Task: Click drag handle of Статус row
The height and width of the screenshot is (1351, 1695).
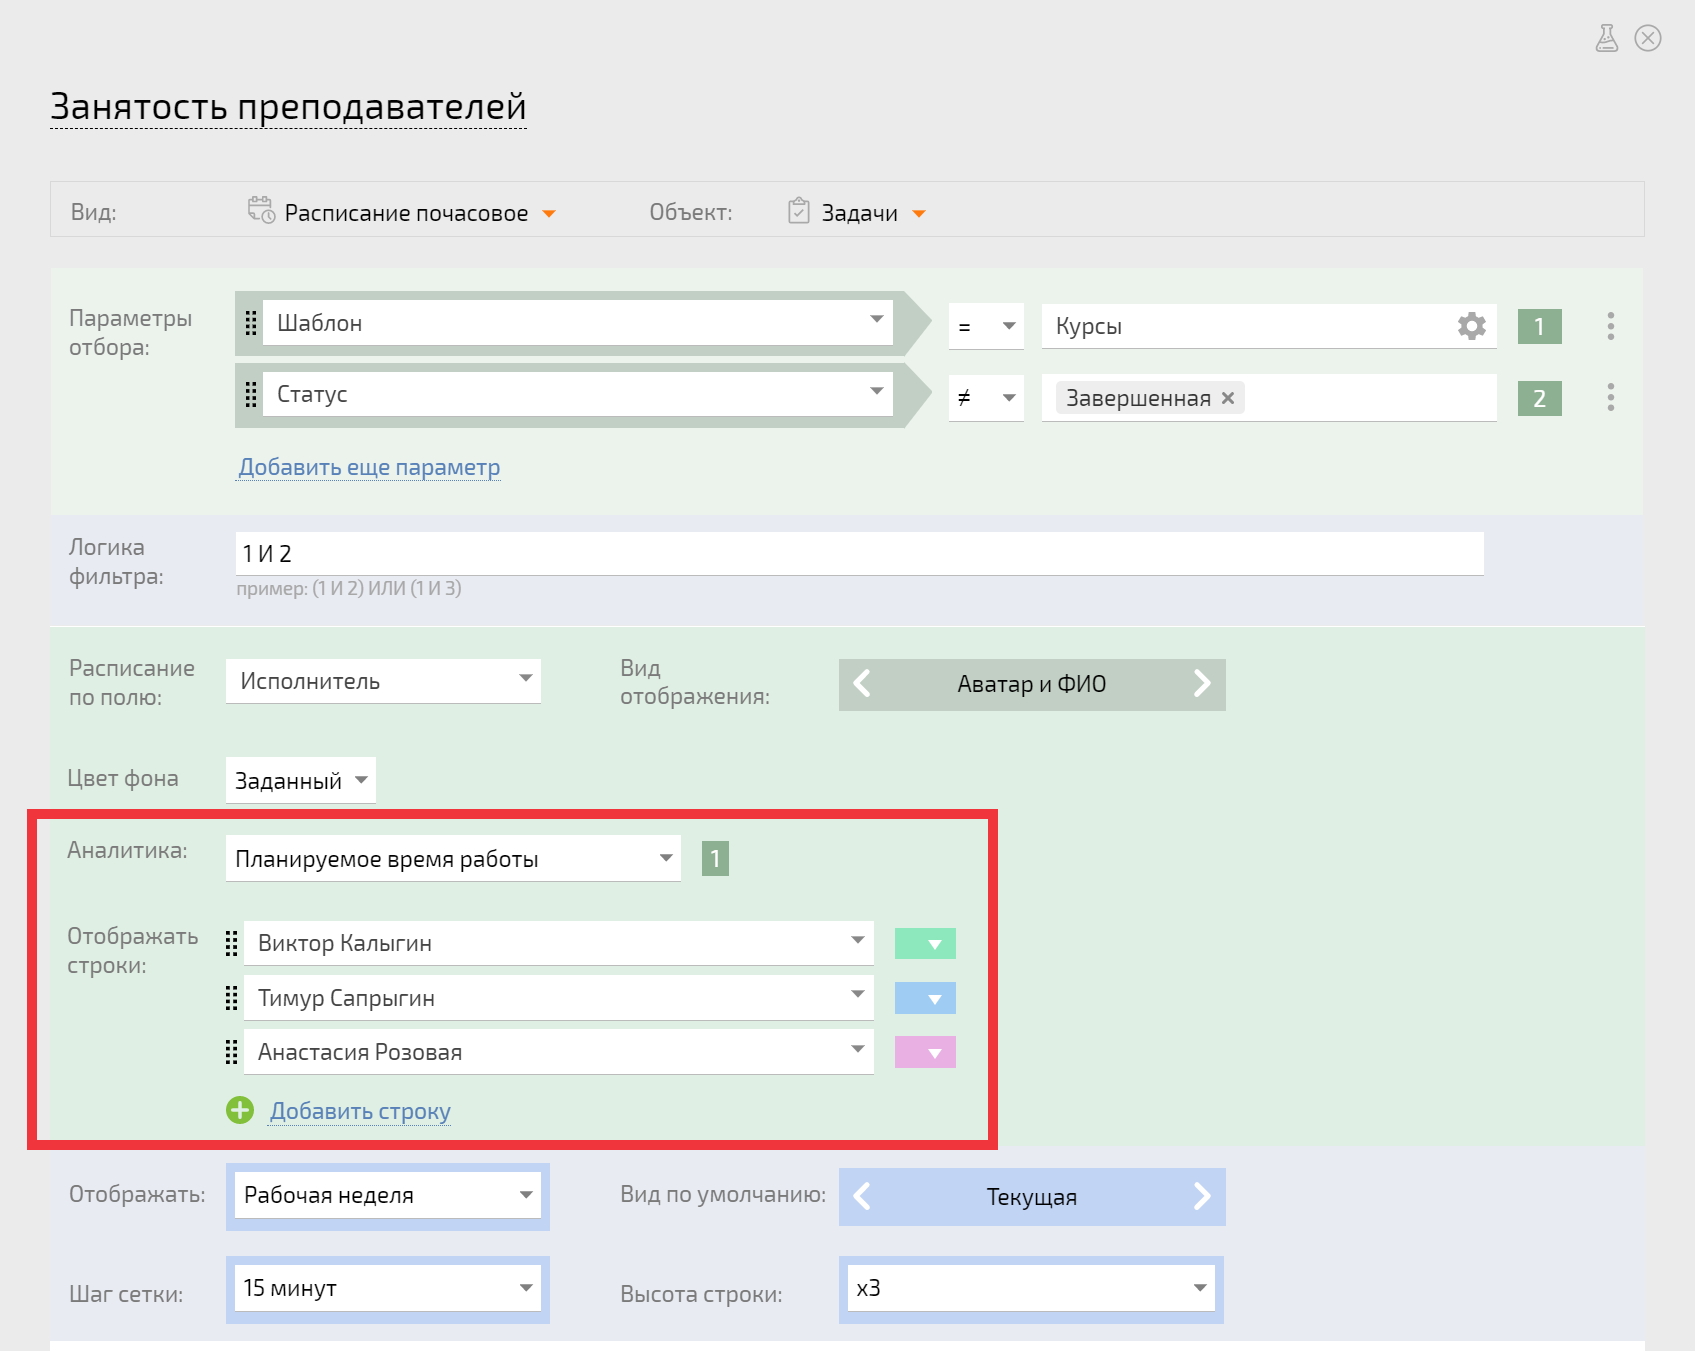Action: (251, 394)
